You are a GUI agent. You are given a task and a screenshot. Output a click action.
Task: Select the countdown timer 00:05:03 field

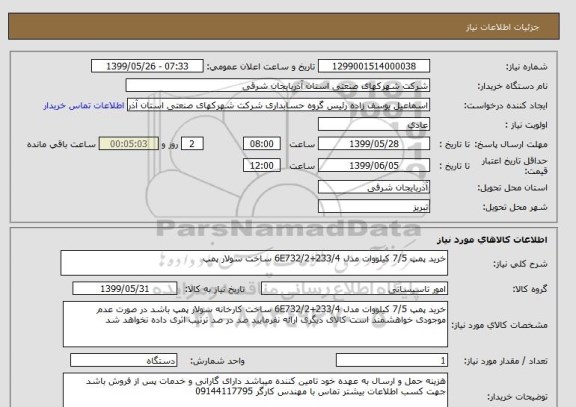tap(129, 144)
